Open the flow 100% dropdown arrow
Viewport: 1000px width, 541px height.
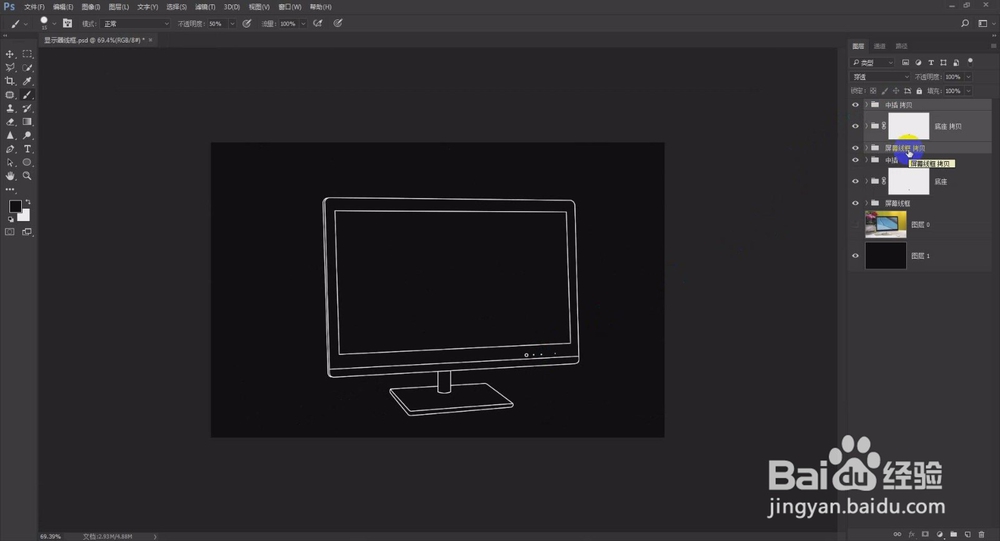pyautogui.click(x=303, y=24)
